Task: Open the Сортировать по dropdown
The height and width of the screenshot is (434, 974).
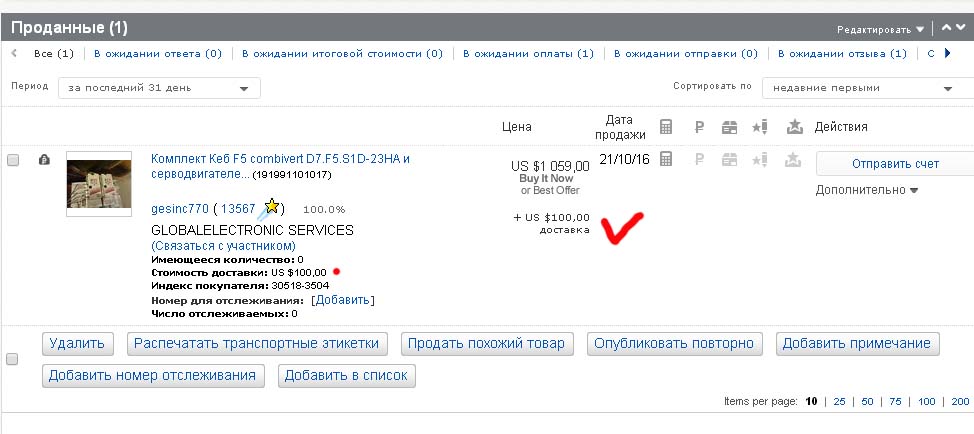Action: 862,88
